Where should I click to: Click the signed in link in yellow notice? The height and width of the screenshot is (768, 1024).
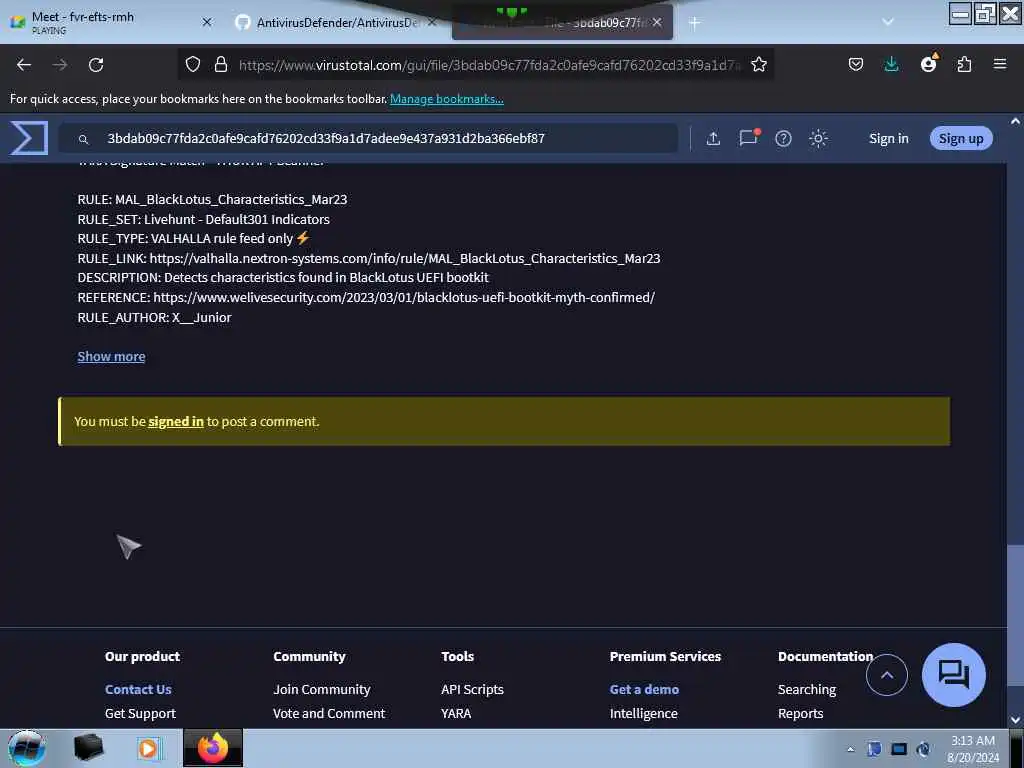176,422
